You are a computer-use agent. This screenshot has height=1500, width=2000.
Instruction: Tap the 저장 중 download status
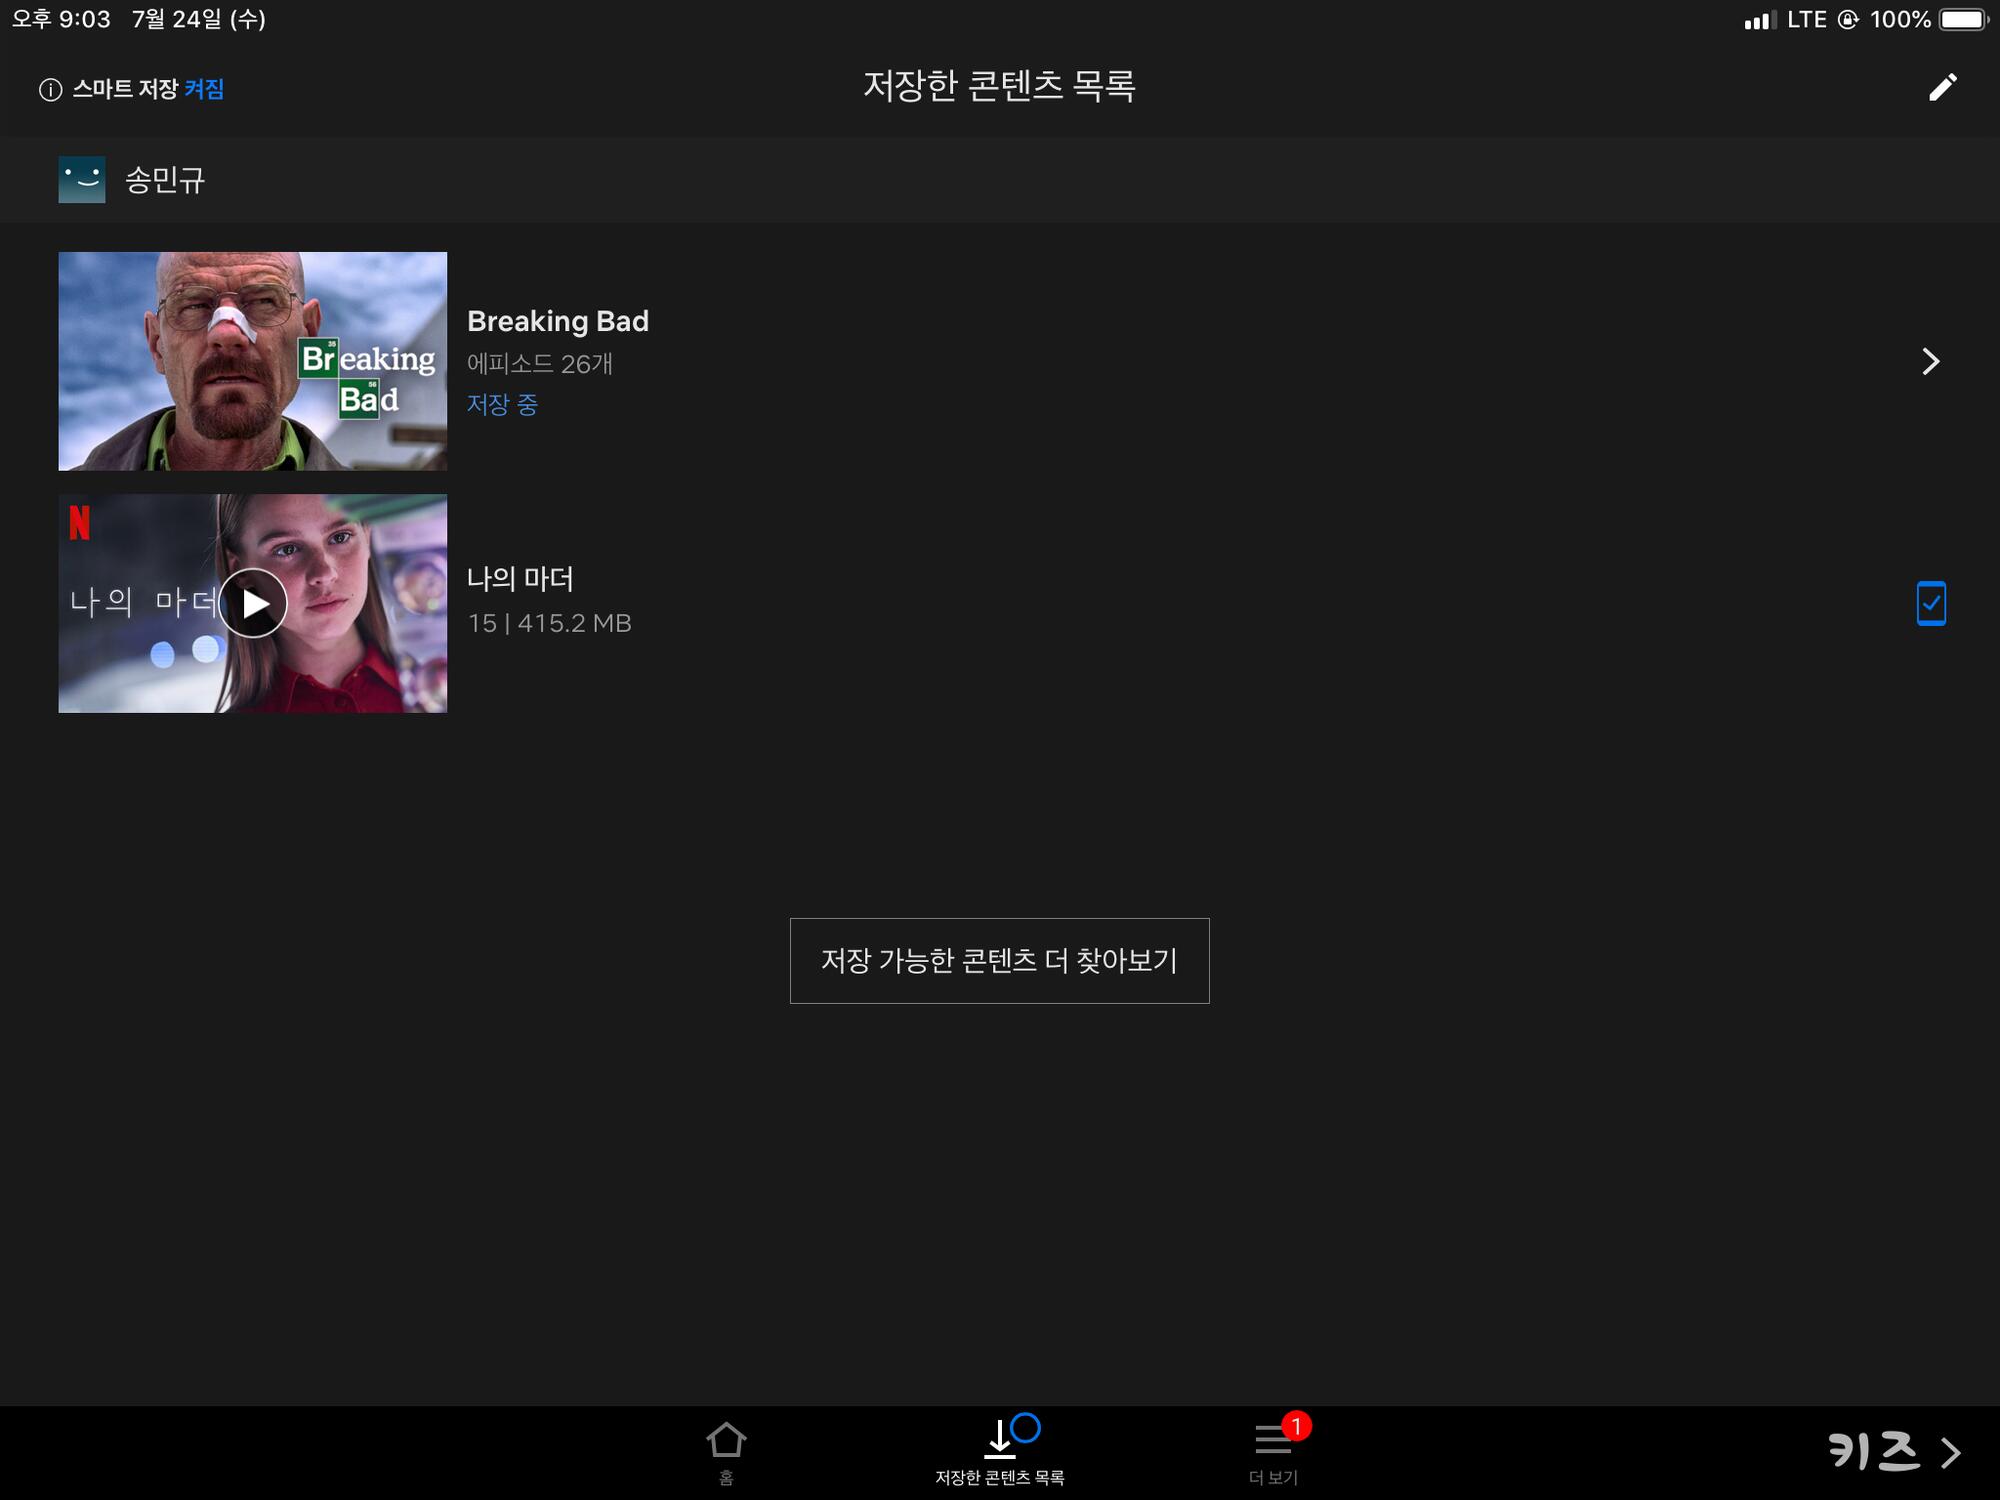(x=502, y=404)
